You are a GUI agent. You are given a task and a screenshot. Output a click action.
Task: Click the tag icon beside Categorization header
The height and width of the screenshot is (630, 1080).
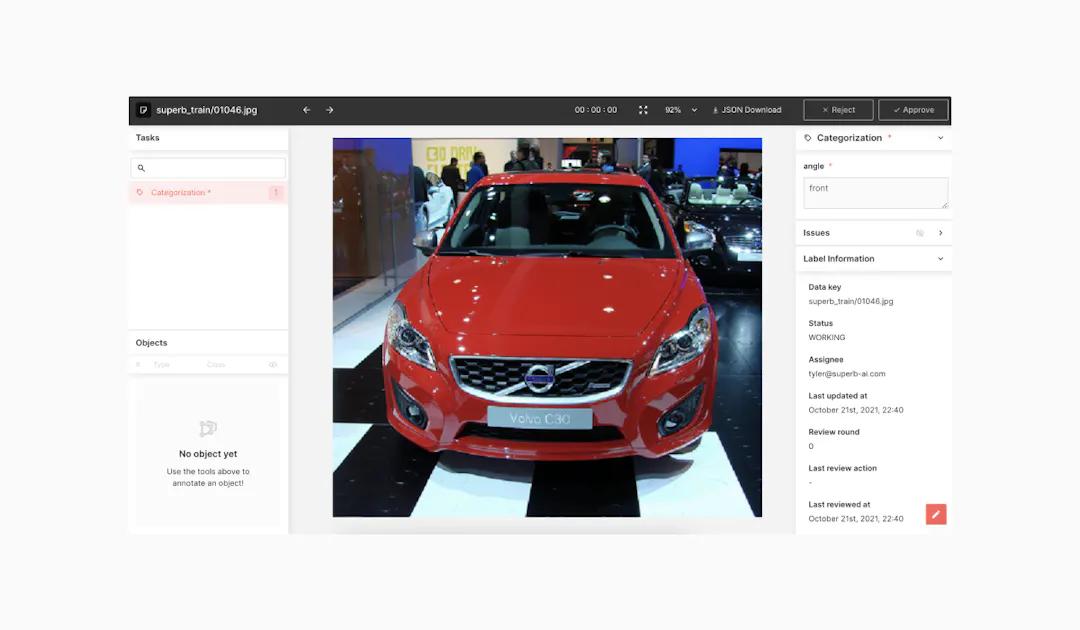click(808, 138)
